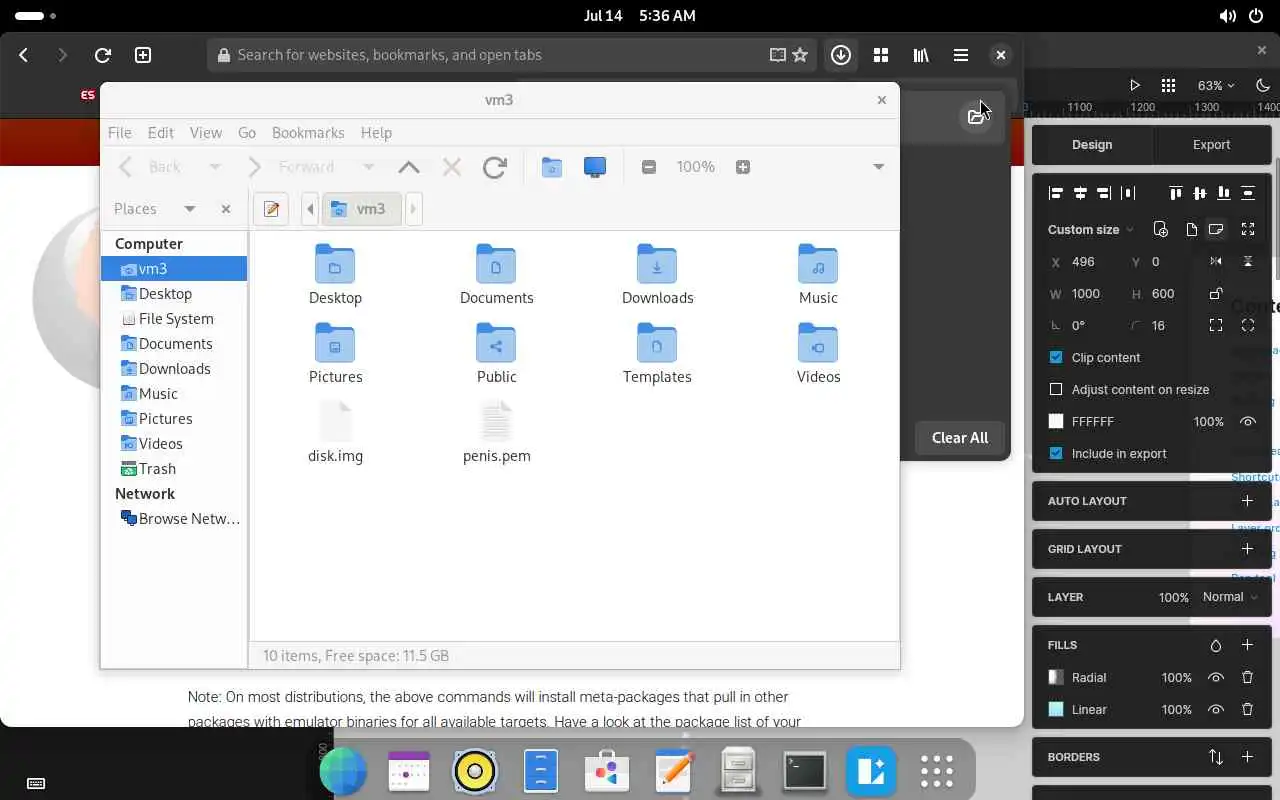Add grid layout with plus

(x=1247, y=549)
